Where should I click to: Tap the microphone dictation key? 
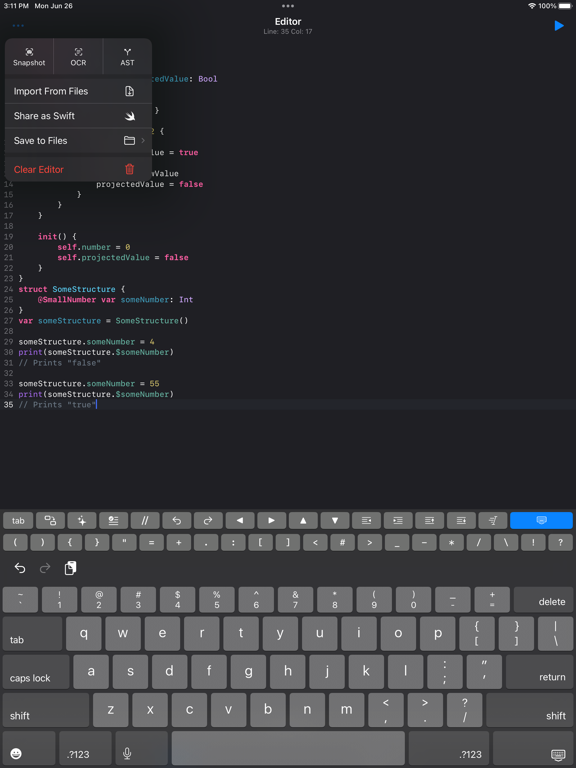point(142,748)
